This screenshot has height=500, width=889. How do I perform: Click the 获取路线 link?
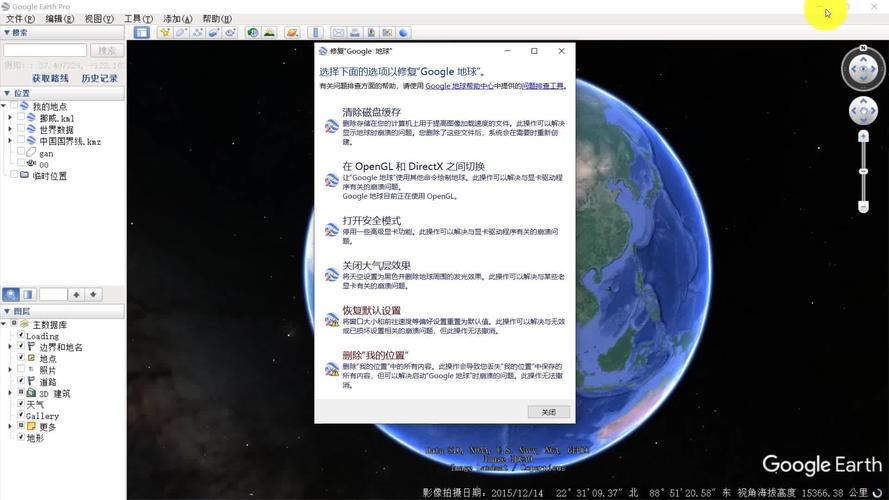(50, 78)
